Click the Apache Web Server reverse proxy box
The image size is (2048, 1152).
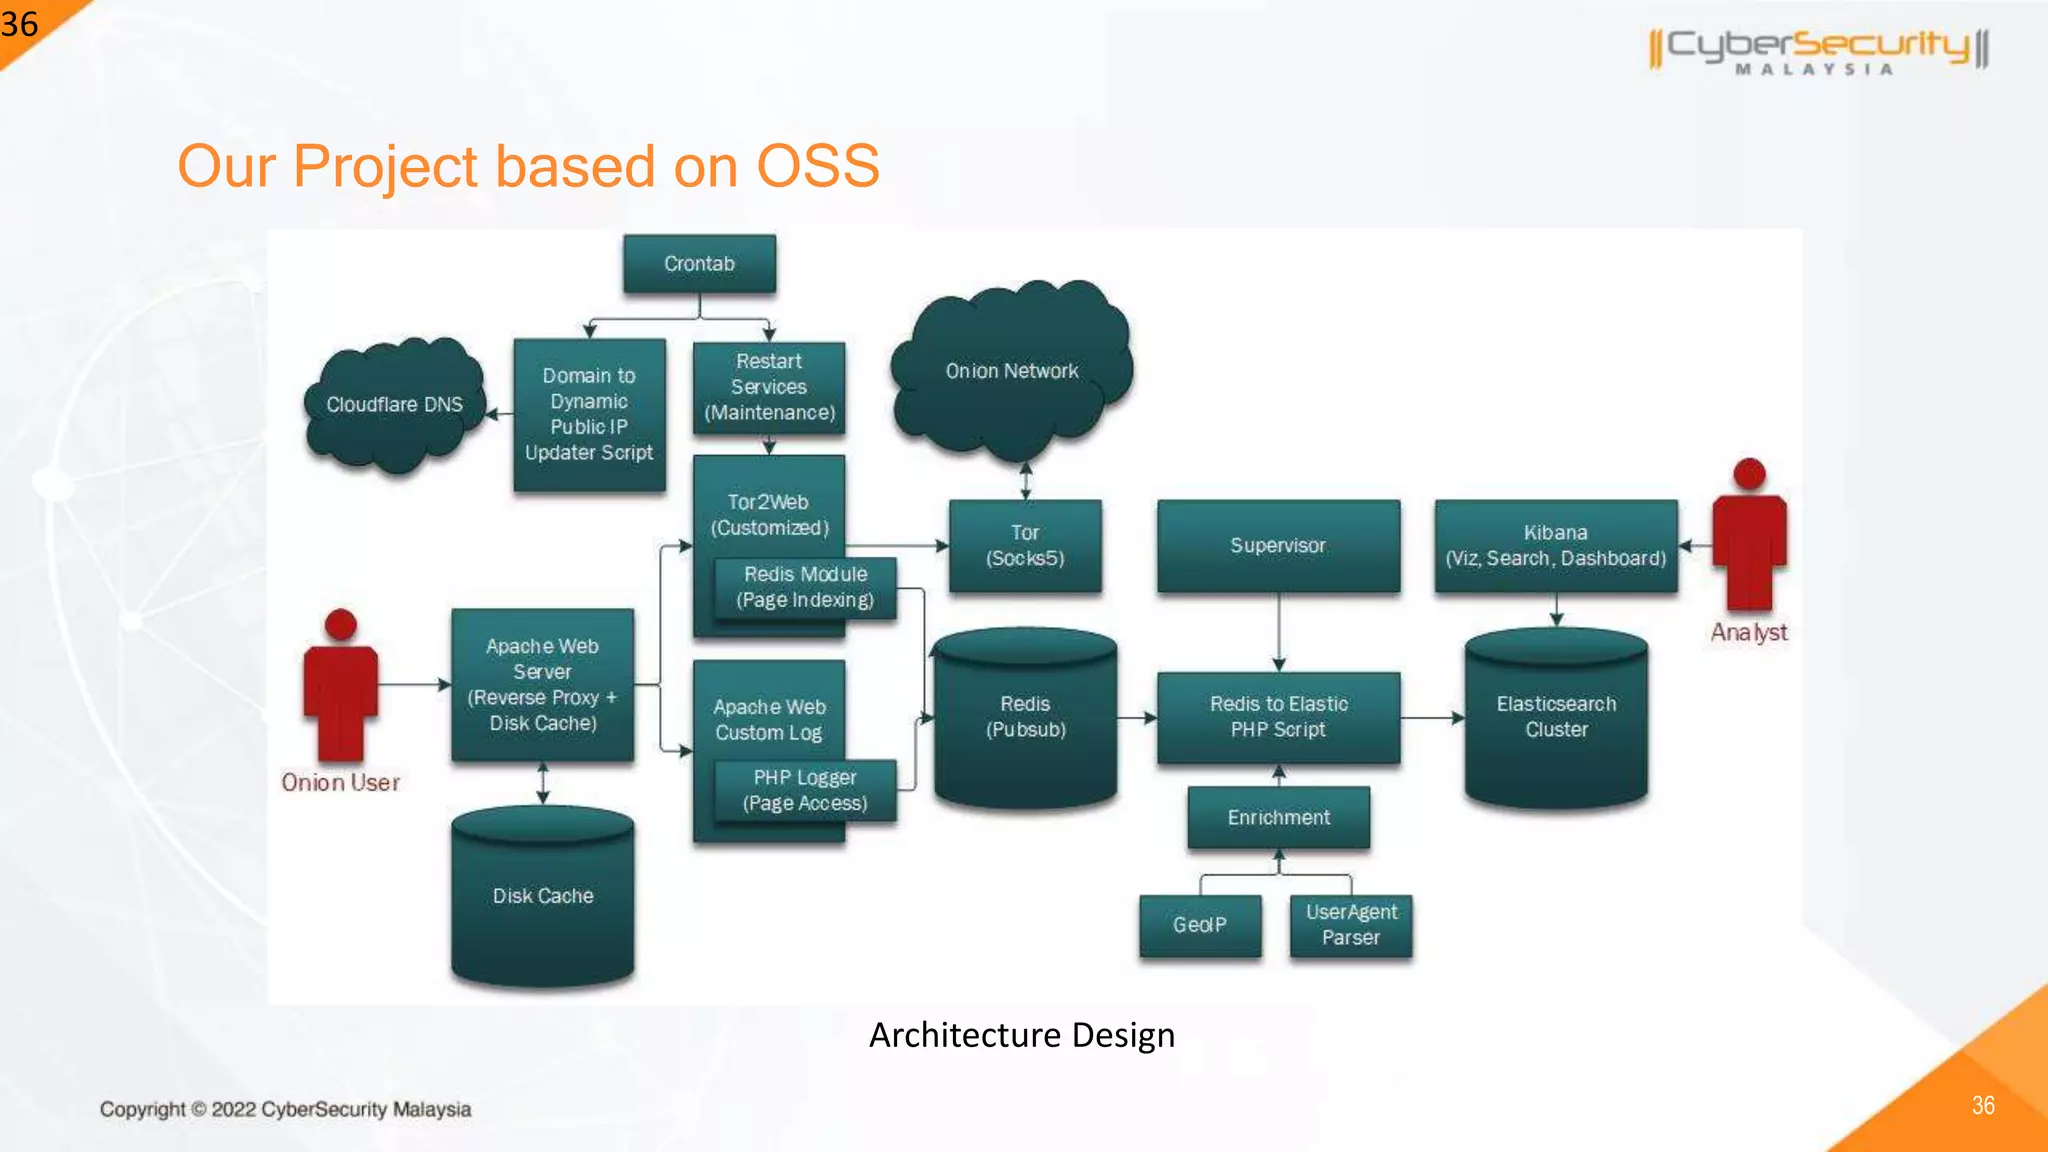[542, 685]
